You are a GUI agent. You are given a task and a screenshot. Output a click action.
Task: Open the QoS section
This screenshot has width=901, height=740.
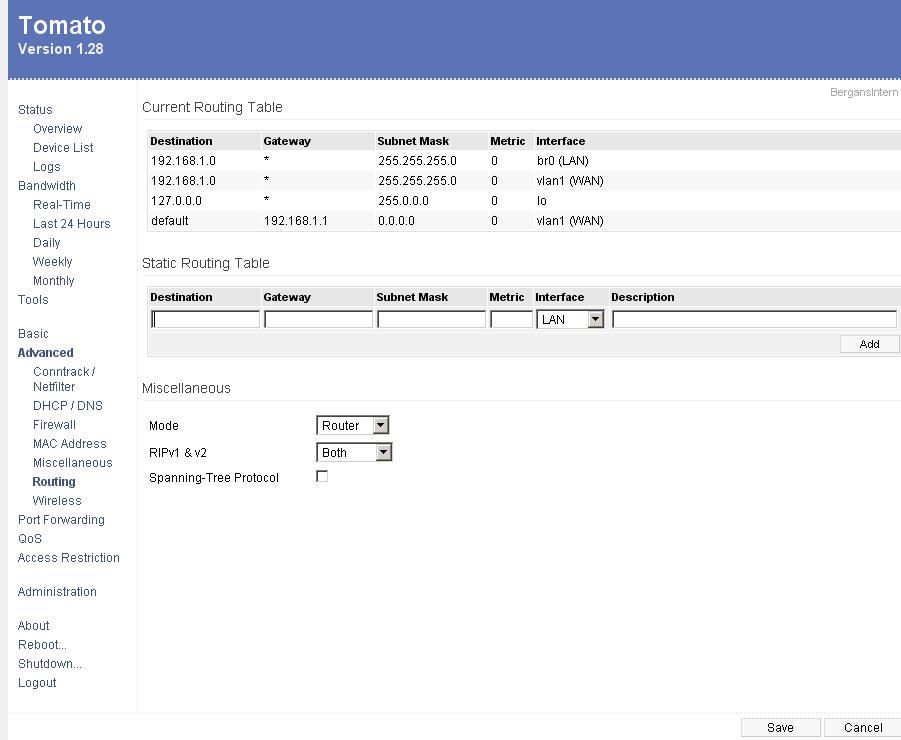pos(29,538)
